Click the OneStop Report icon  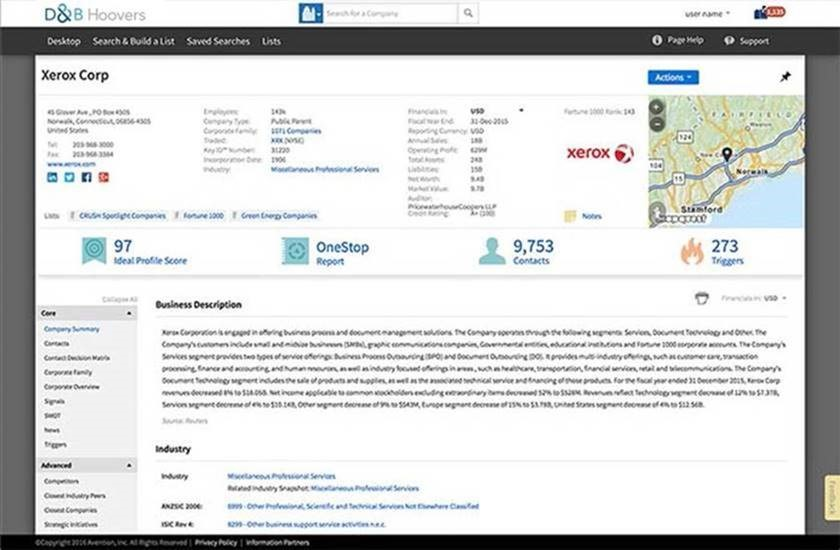point(295,251)
